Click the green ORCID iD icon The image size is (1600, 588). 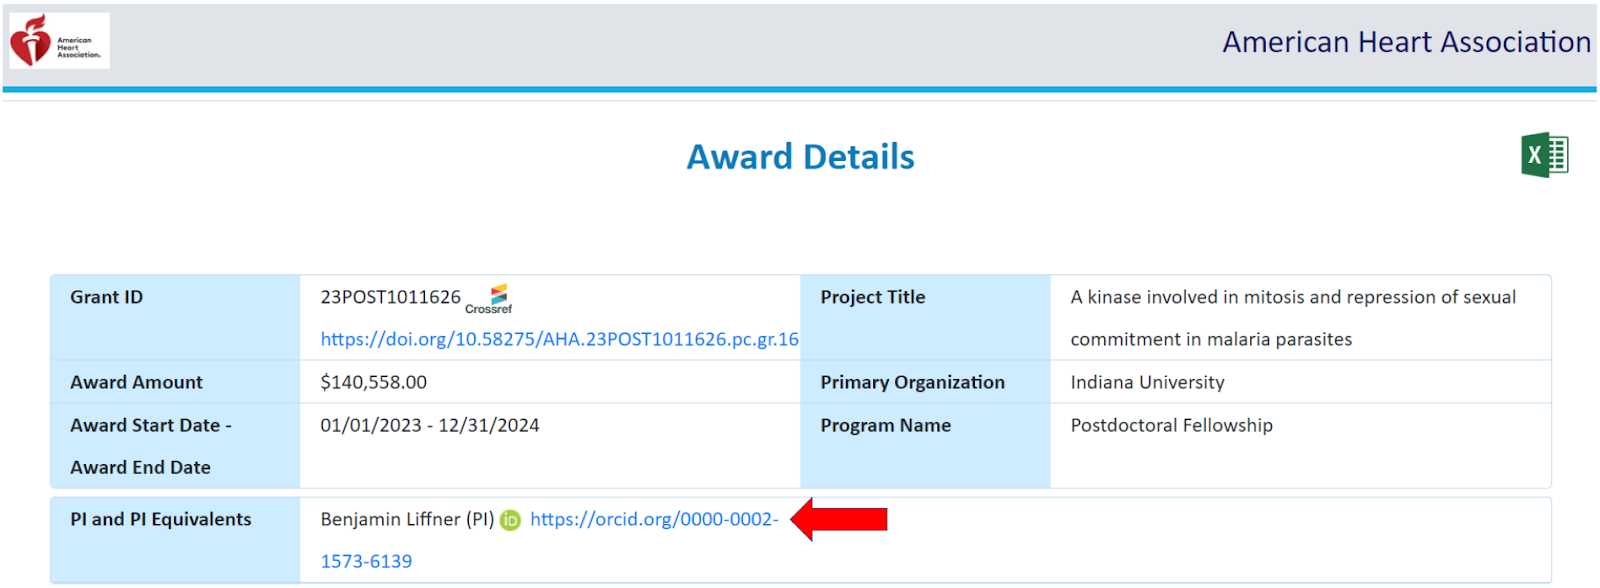pos(510,520)
